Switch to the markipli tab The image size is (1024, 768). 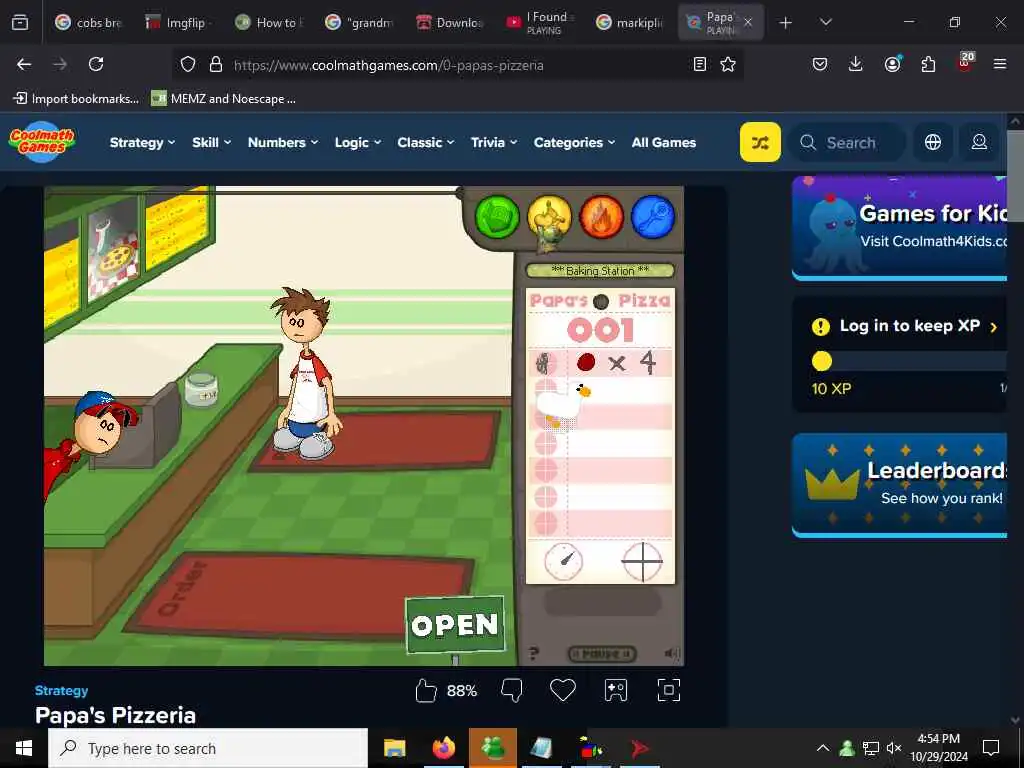[631, 23]
